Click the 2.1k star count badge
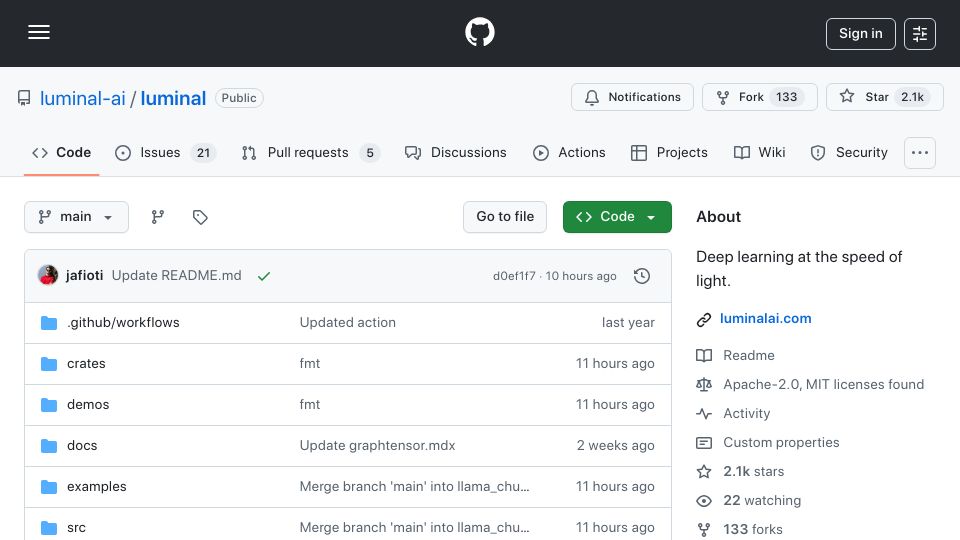This screenshot has height=540, width=960. (912, 97)
